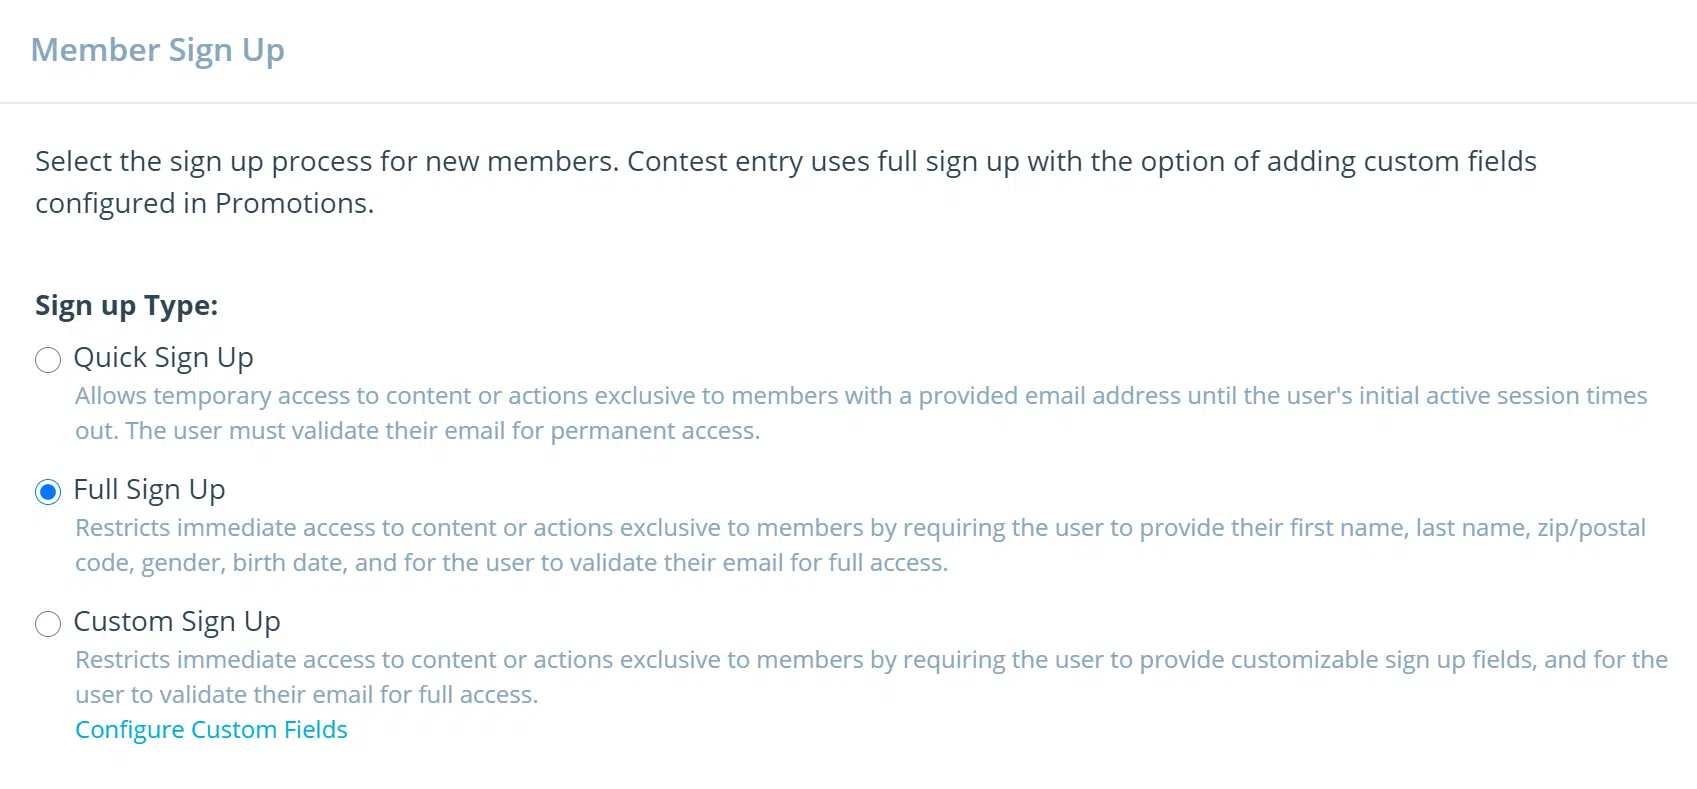Choose the Custom Sign Up radio button
Viewport: 1697px width, 789px height.
[48, 624]
